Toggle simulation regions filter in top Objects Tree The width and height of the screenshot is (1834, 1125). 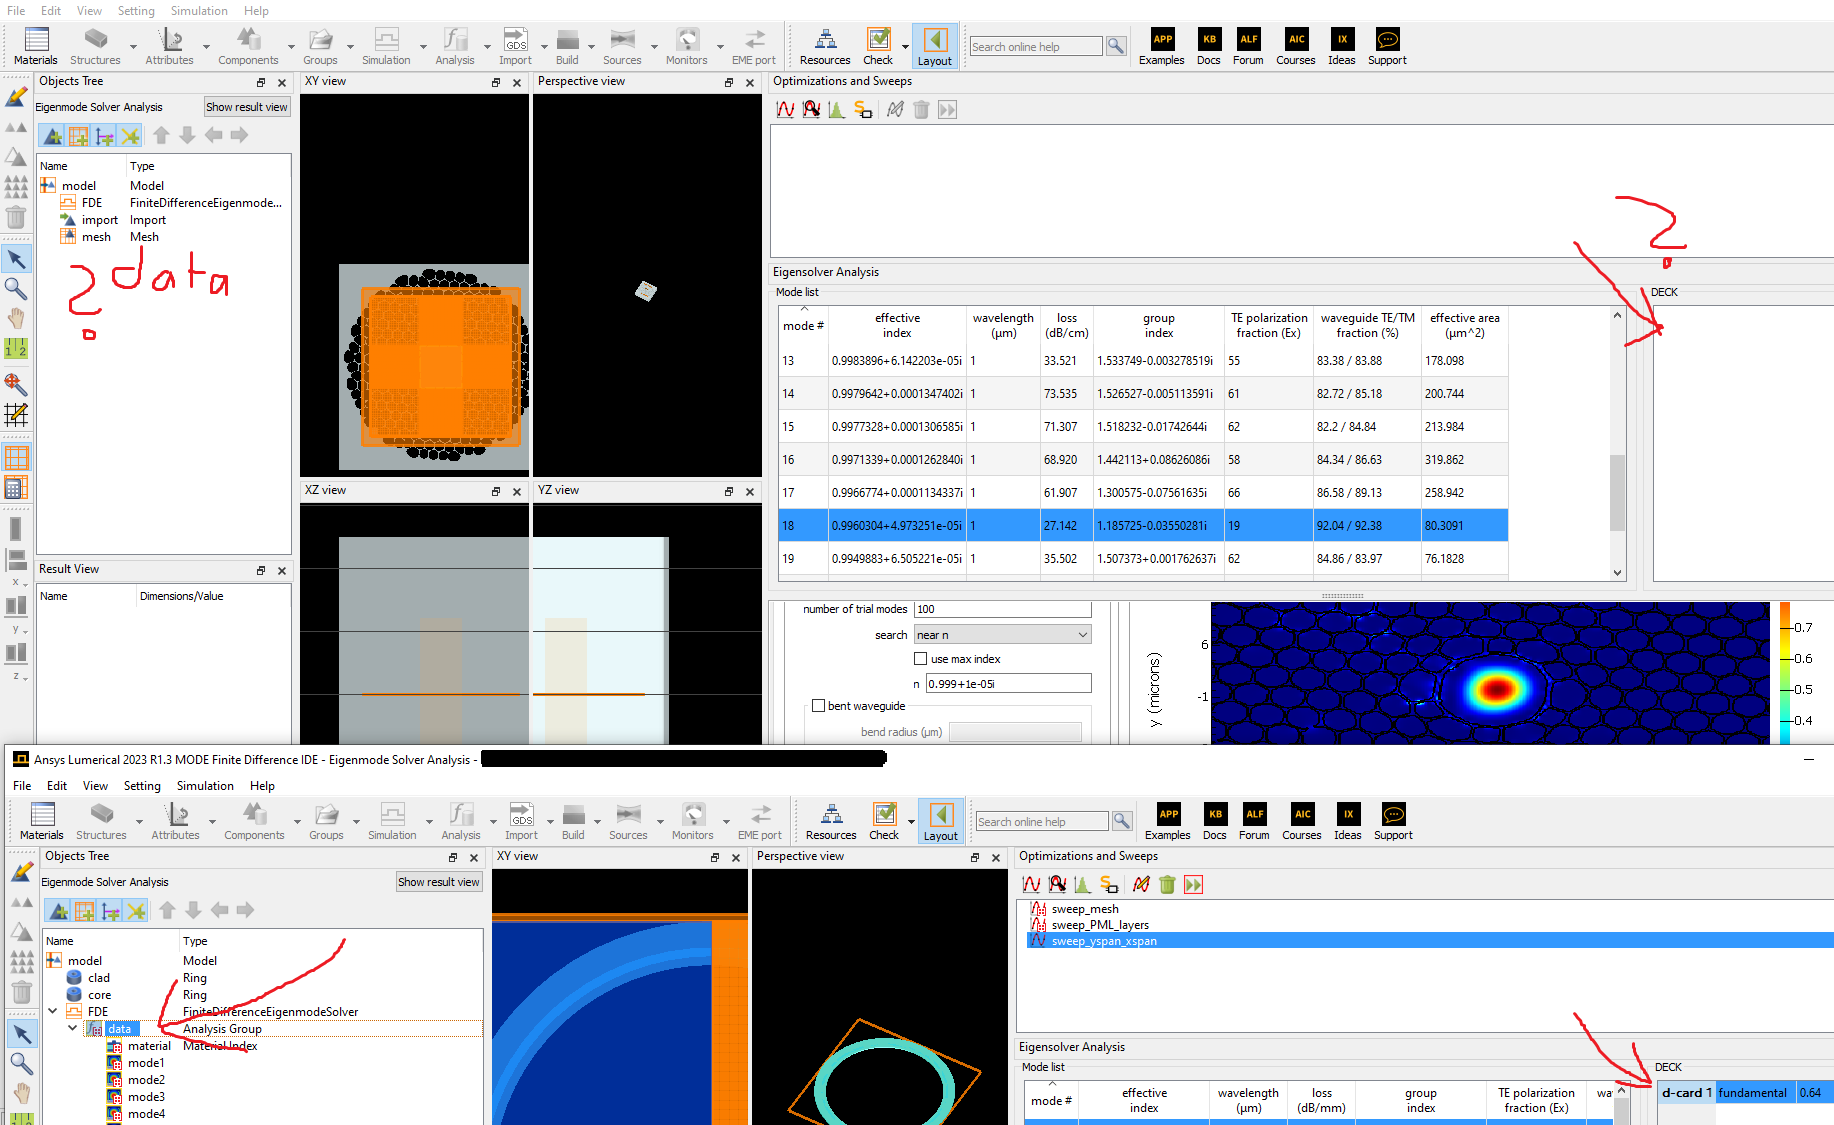[x=78, y=136]
